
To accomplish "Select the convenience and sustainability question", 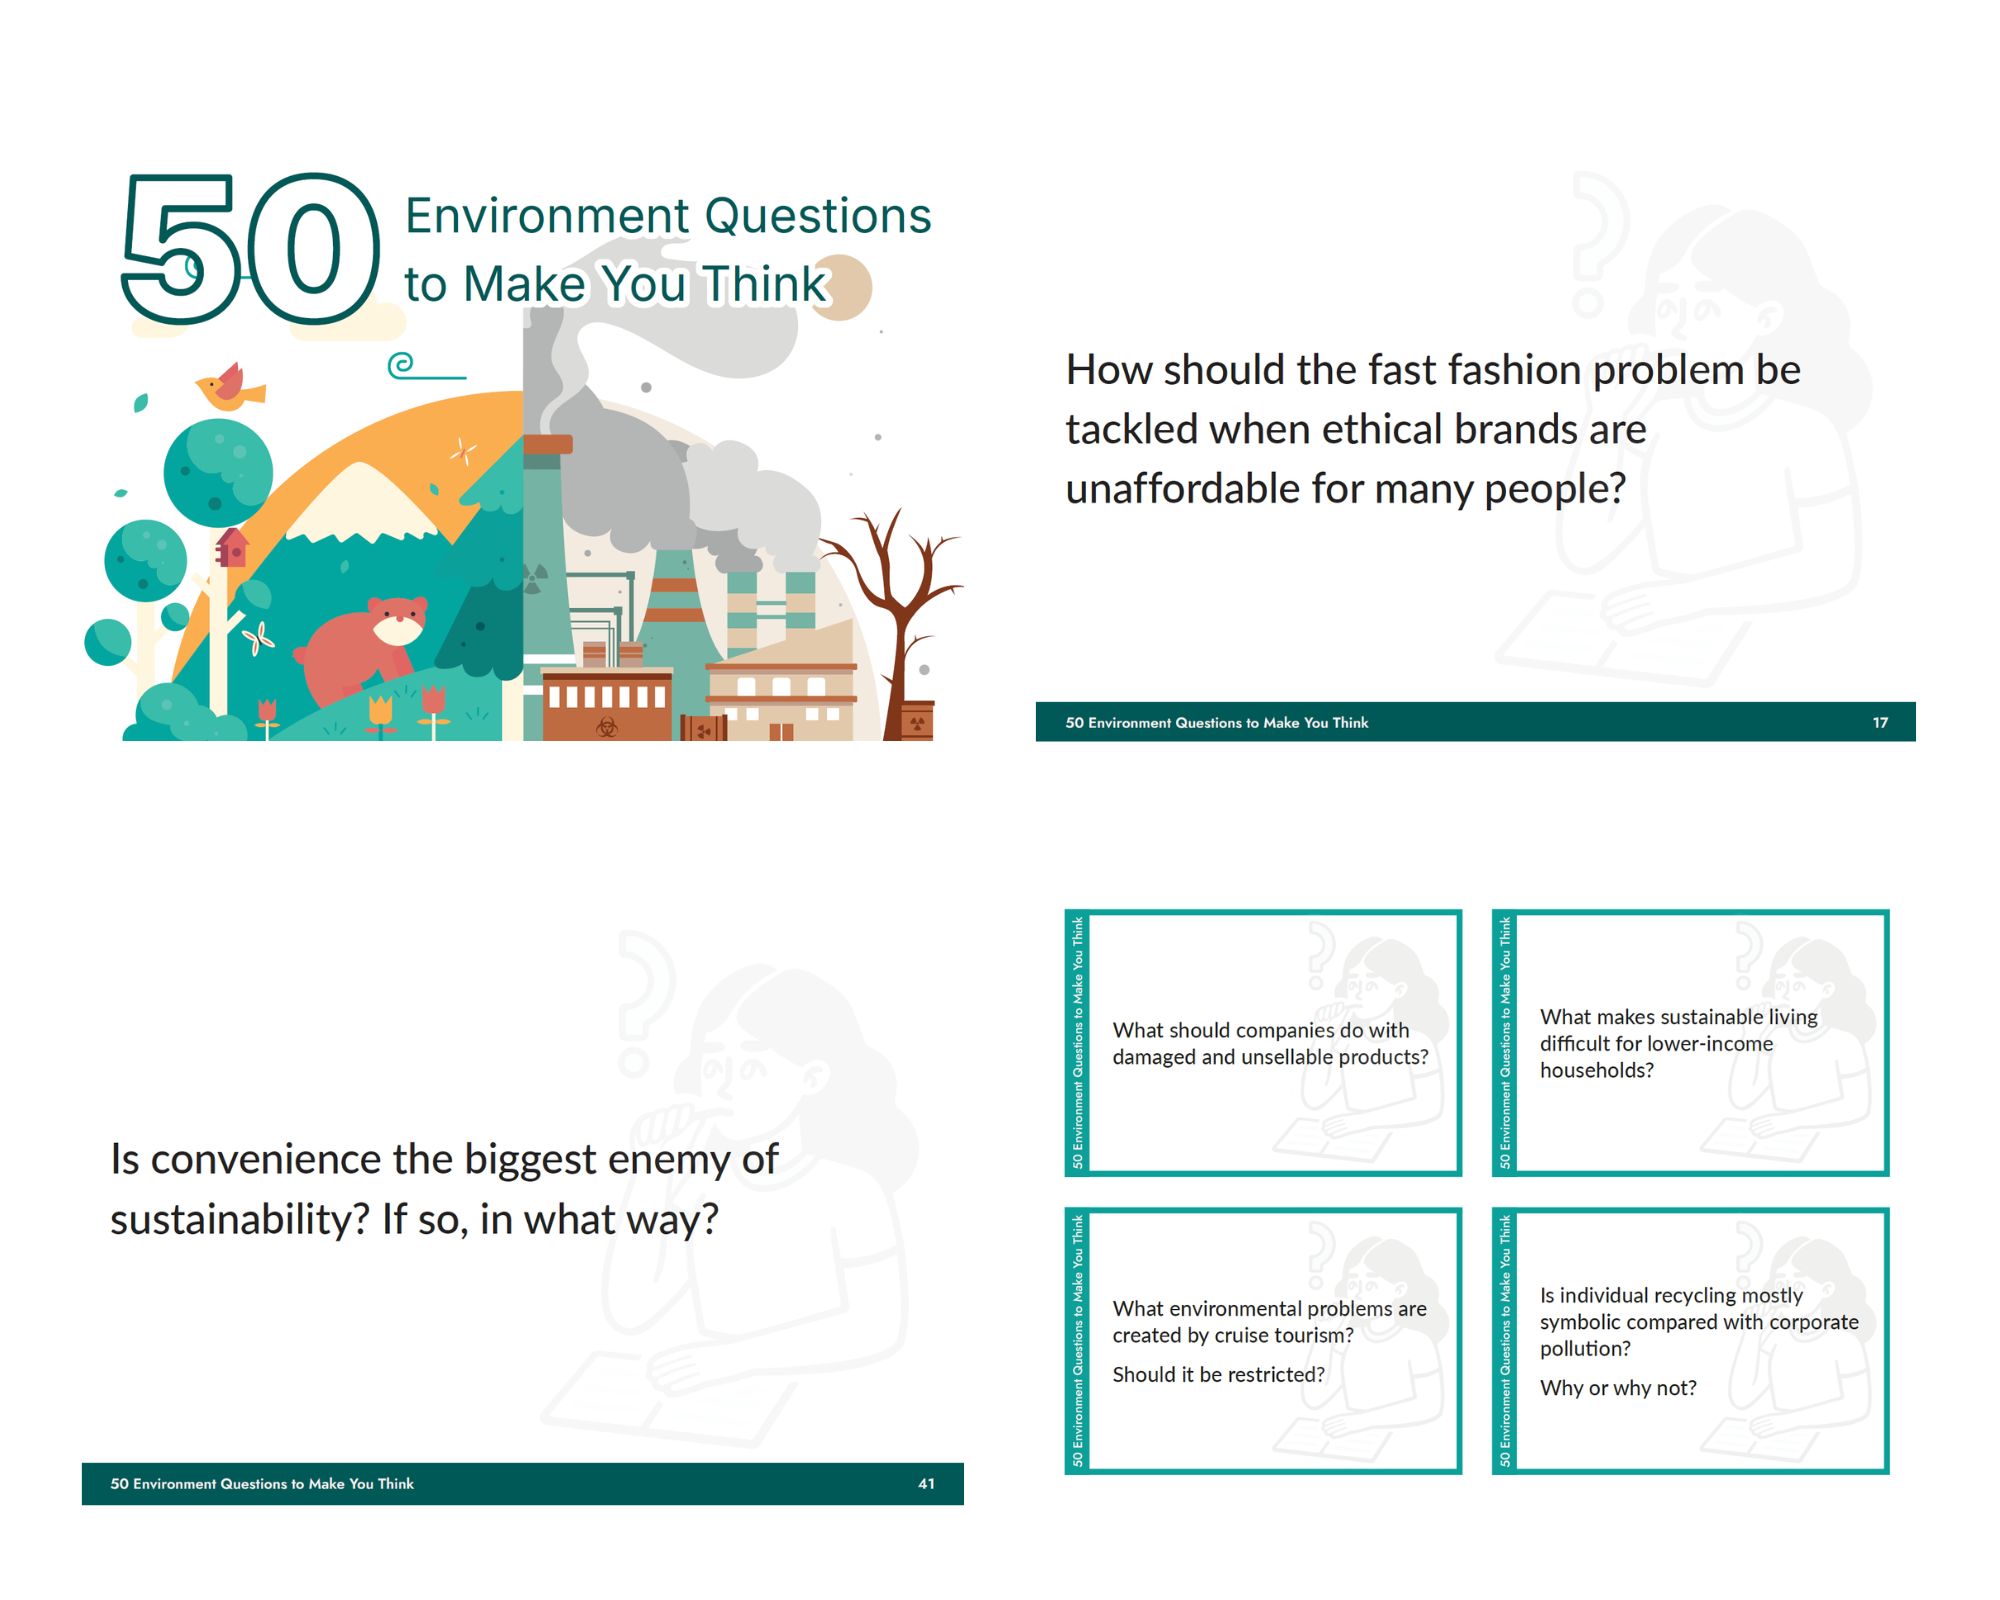I will pyautogui.click(x=444, y=1189).
